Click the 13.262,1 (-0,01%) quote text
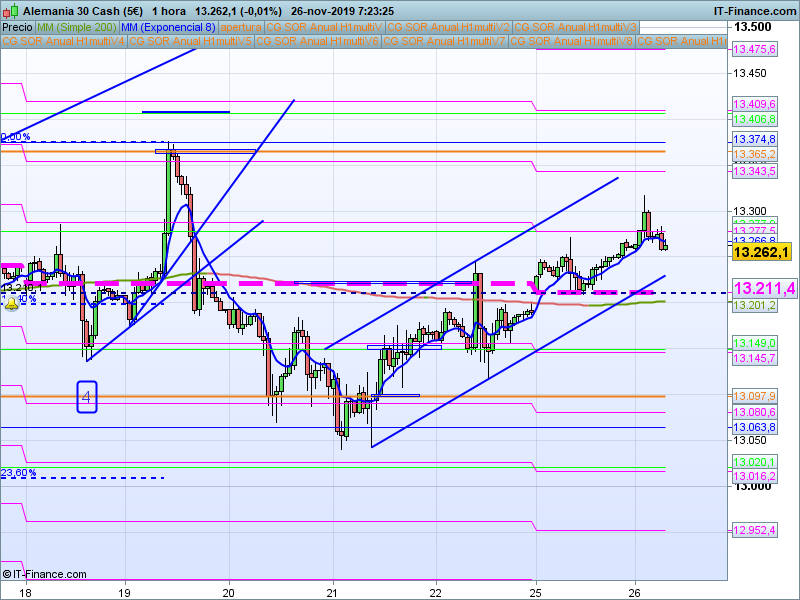The image size is (800, 600). point(238,11)
